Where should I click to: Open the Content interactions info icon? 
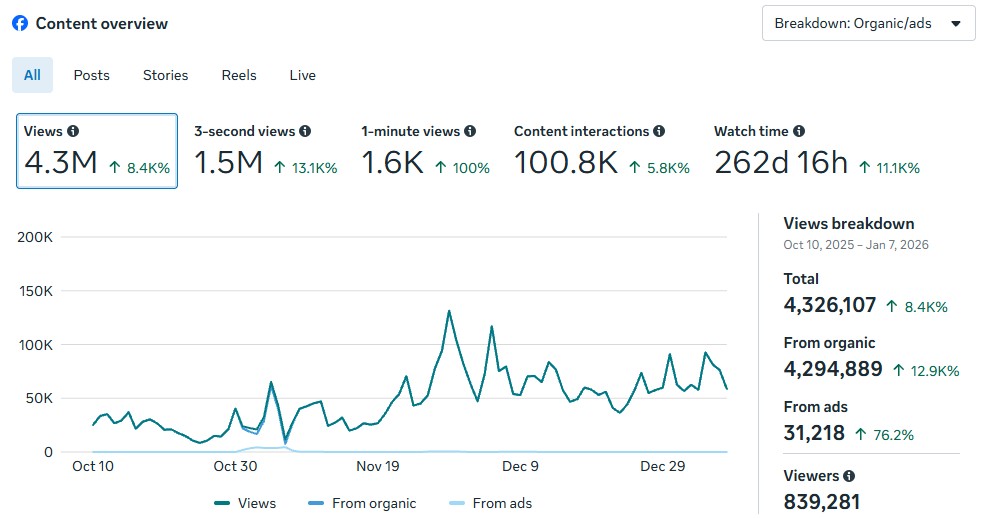coord(658,131)
